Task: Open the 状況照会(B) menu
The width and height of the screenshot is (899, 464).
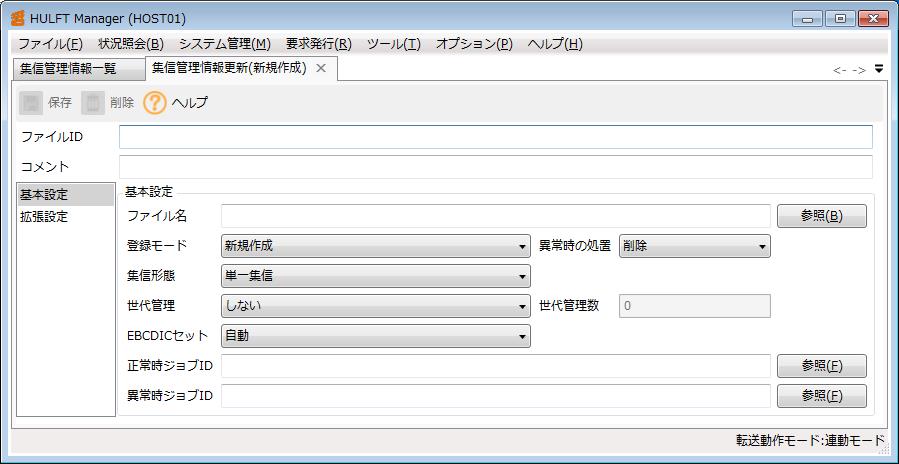Action: [131, 44]
